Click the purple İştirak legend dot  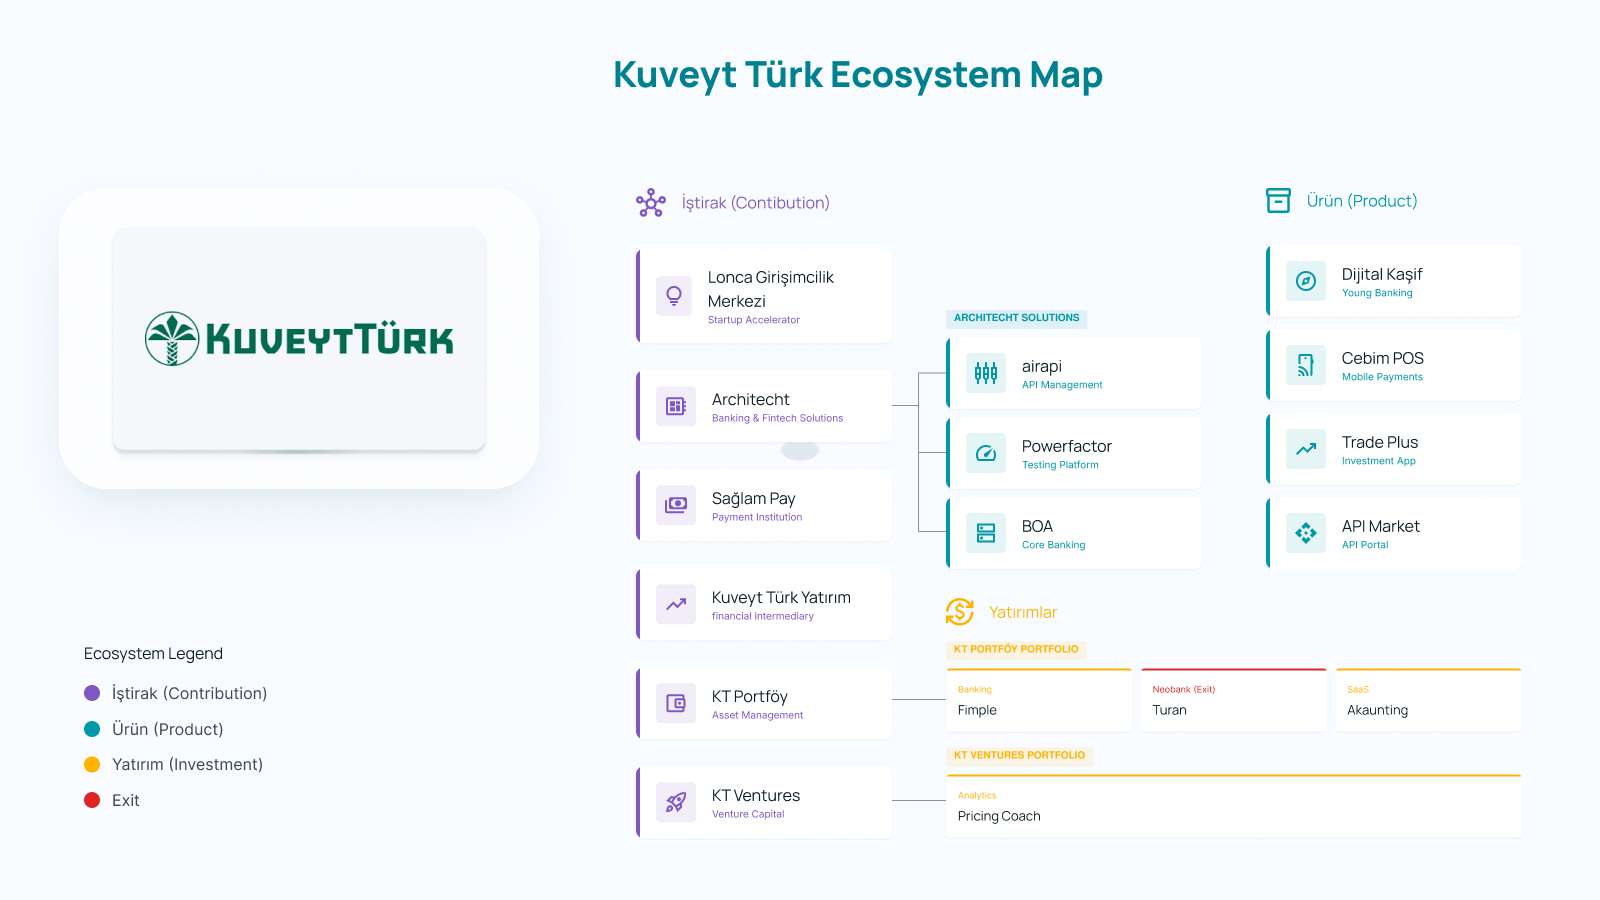[x=92, y=693]
